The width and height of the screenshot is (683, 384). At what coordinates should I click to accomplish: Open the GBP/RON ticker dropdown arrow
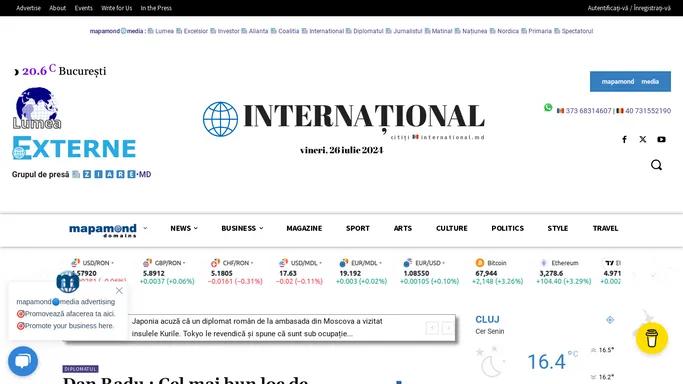pos(184,263)
